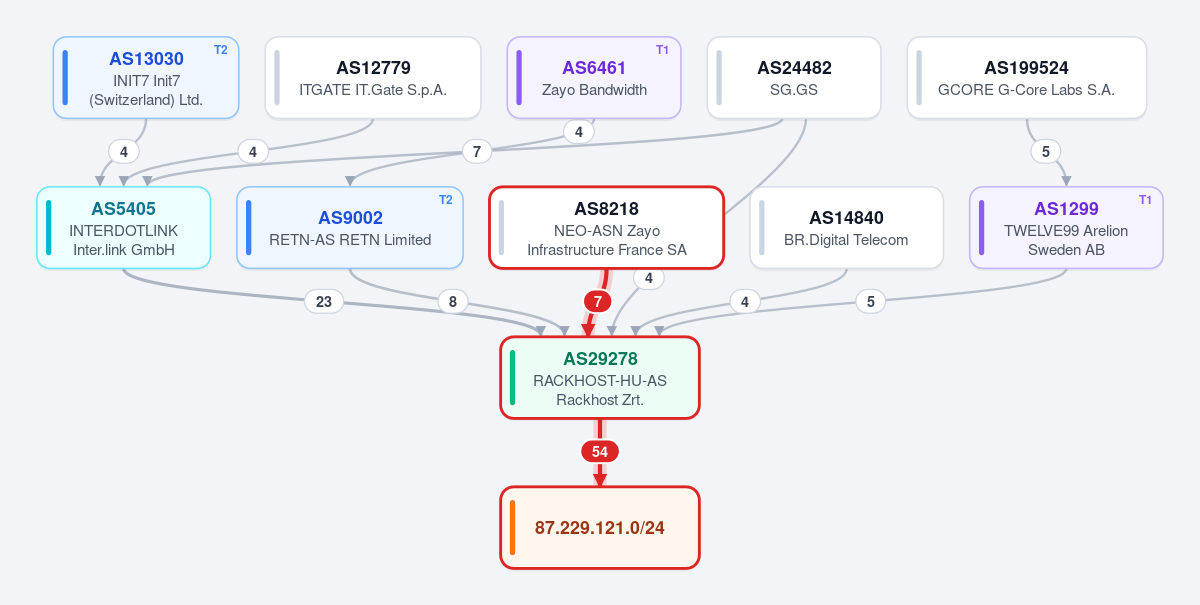The height and width of the screenshot is (605, 1200).
Task: Select the AS13030 INIT7 node
Action: click(x=146, y=78)
